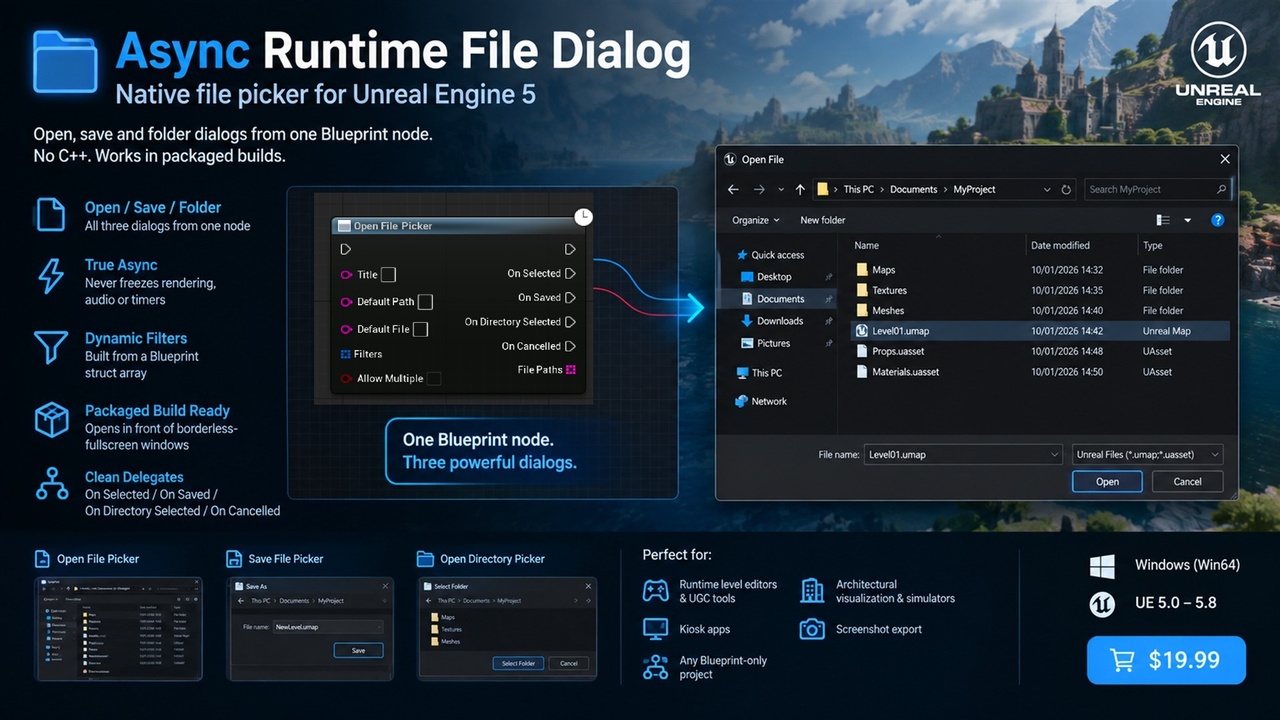The height and width of the screenshot is (720, 1280).
Task: Enable the Allow Multiple checkbox
Action: tap(434, 378)
